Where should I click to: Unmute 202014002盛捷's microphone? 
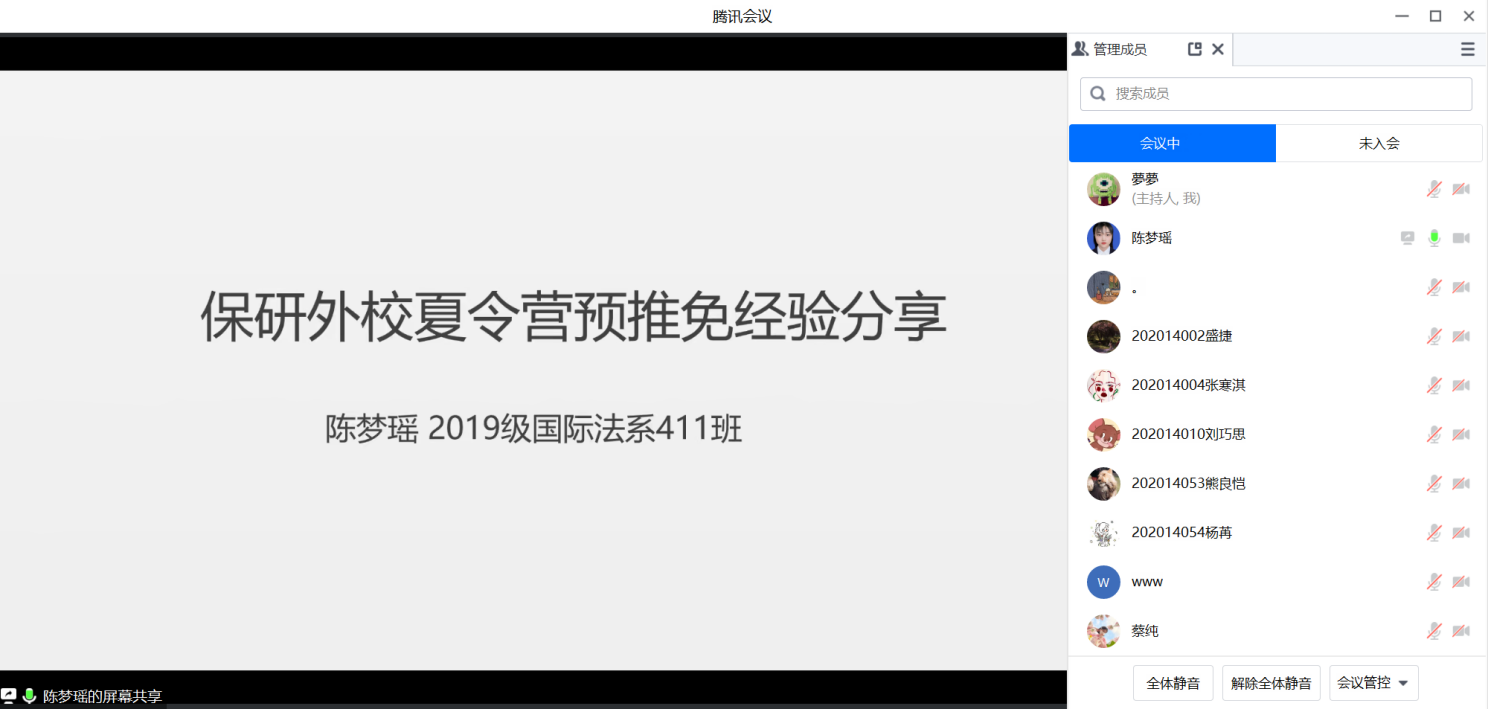pyautogui.click(x=1434, y=336)
